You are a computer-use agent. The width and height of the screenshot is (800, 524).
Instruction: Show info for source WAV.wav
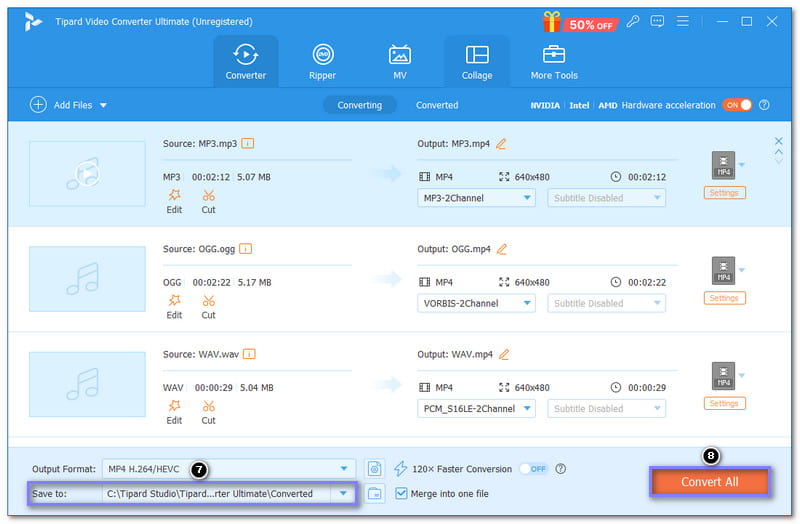[x=249, y=354]
